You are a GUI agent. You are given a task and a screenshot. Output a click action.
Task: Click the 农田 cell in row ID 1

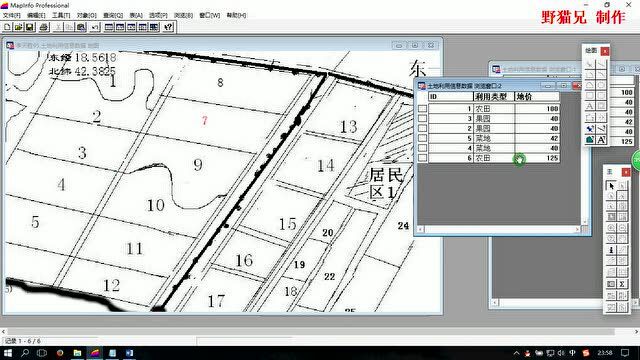[x=494, y=109]
